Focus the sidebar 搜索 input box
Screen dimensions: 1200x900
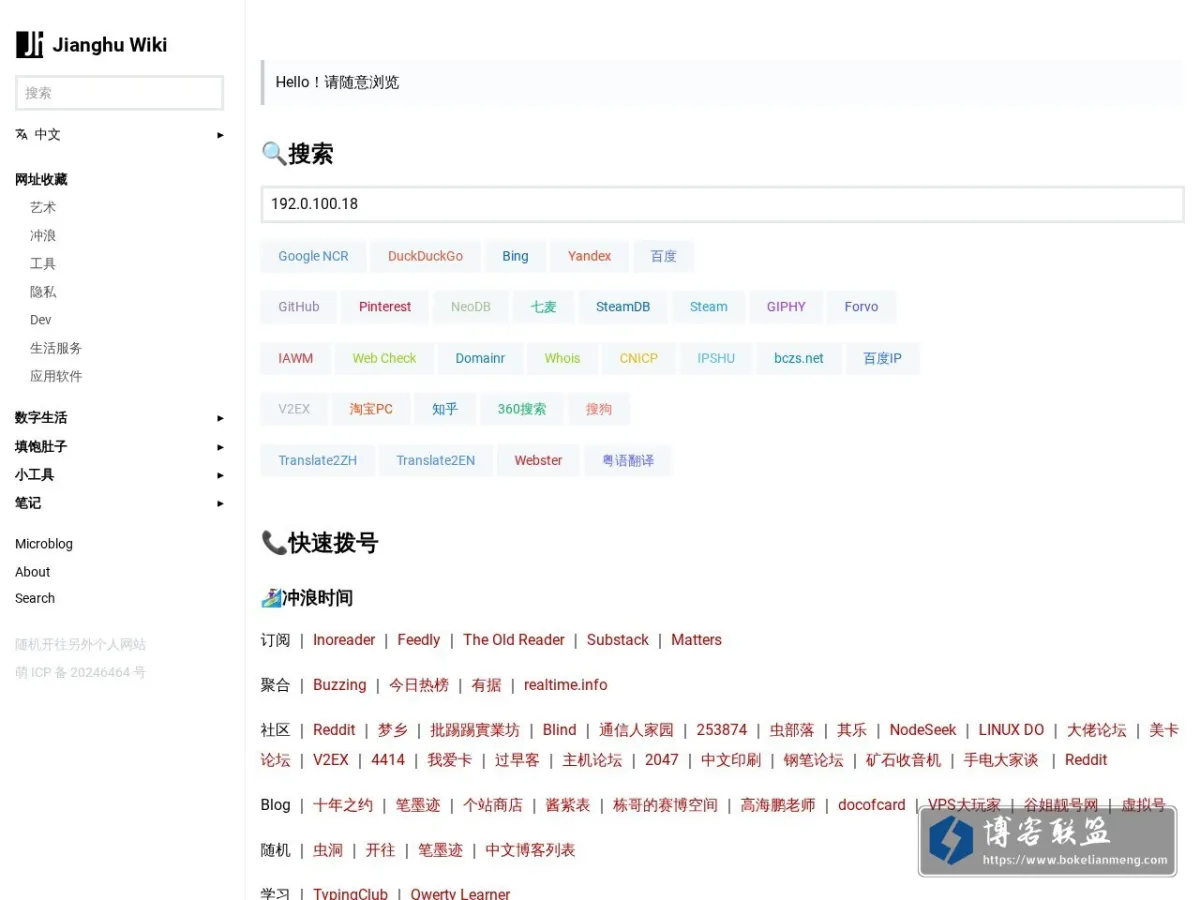tap(119, 93)
